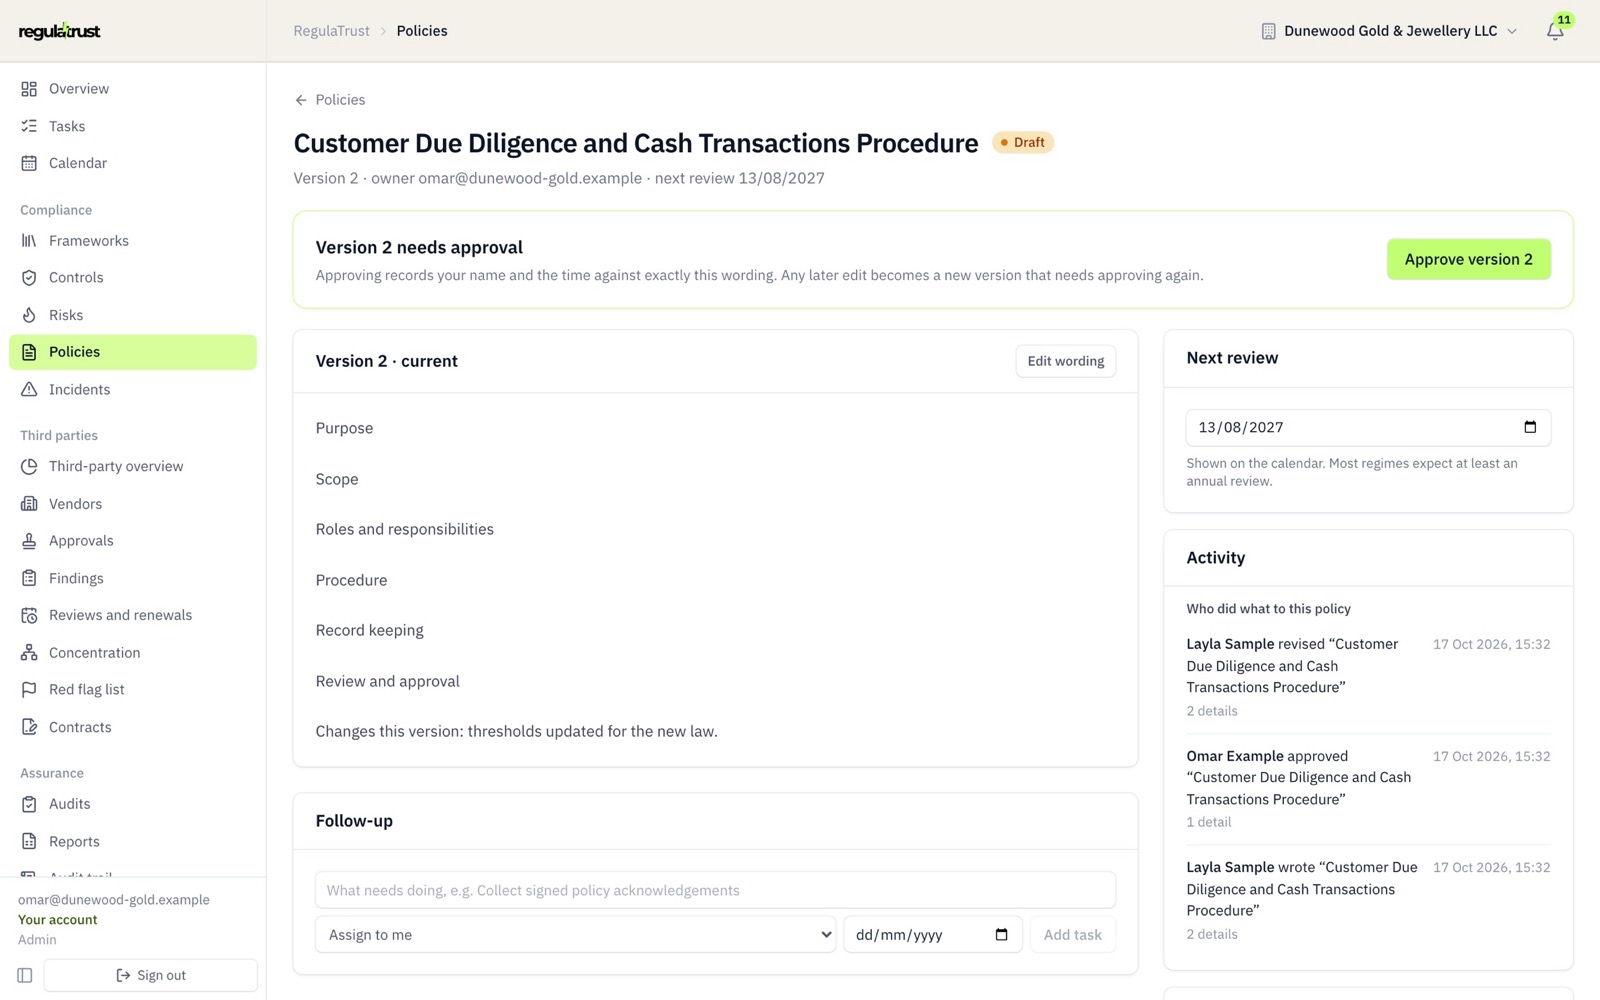Click Approve version 2 button
Screen dimensions: 1600x1000
click(x=1468, y=259)
